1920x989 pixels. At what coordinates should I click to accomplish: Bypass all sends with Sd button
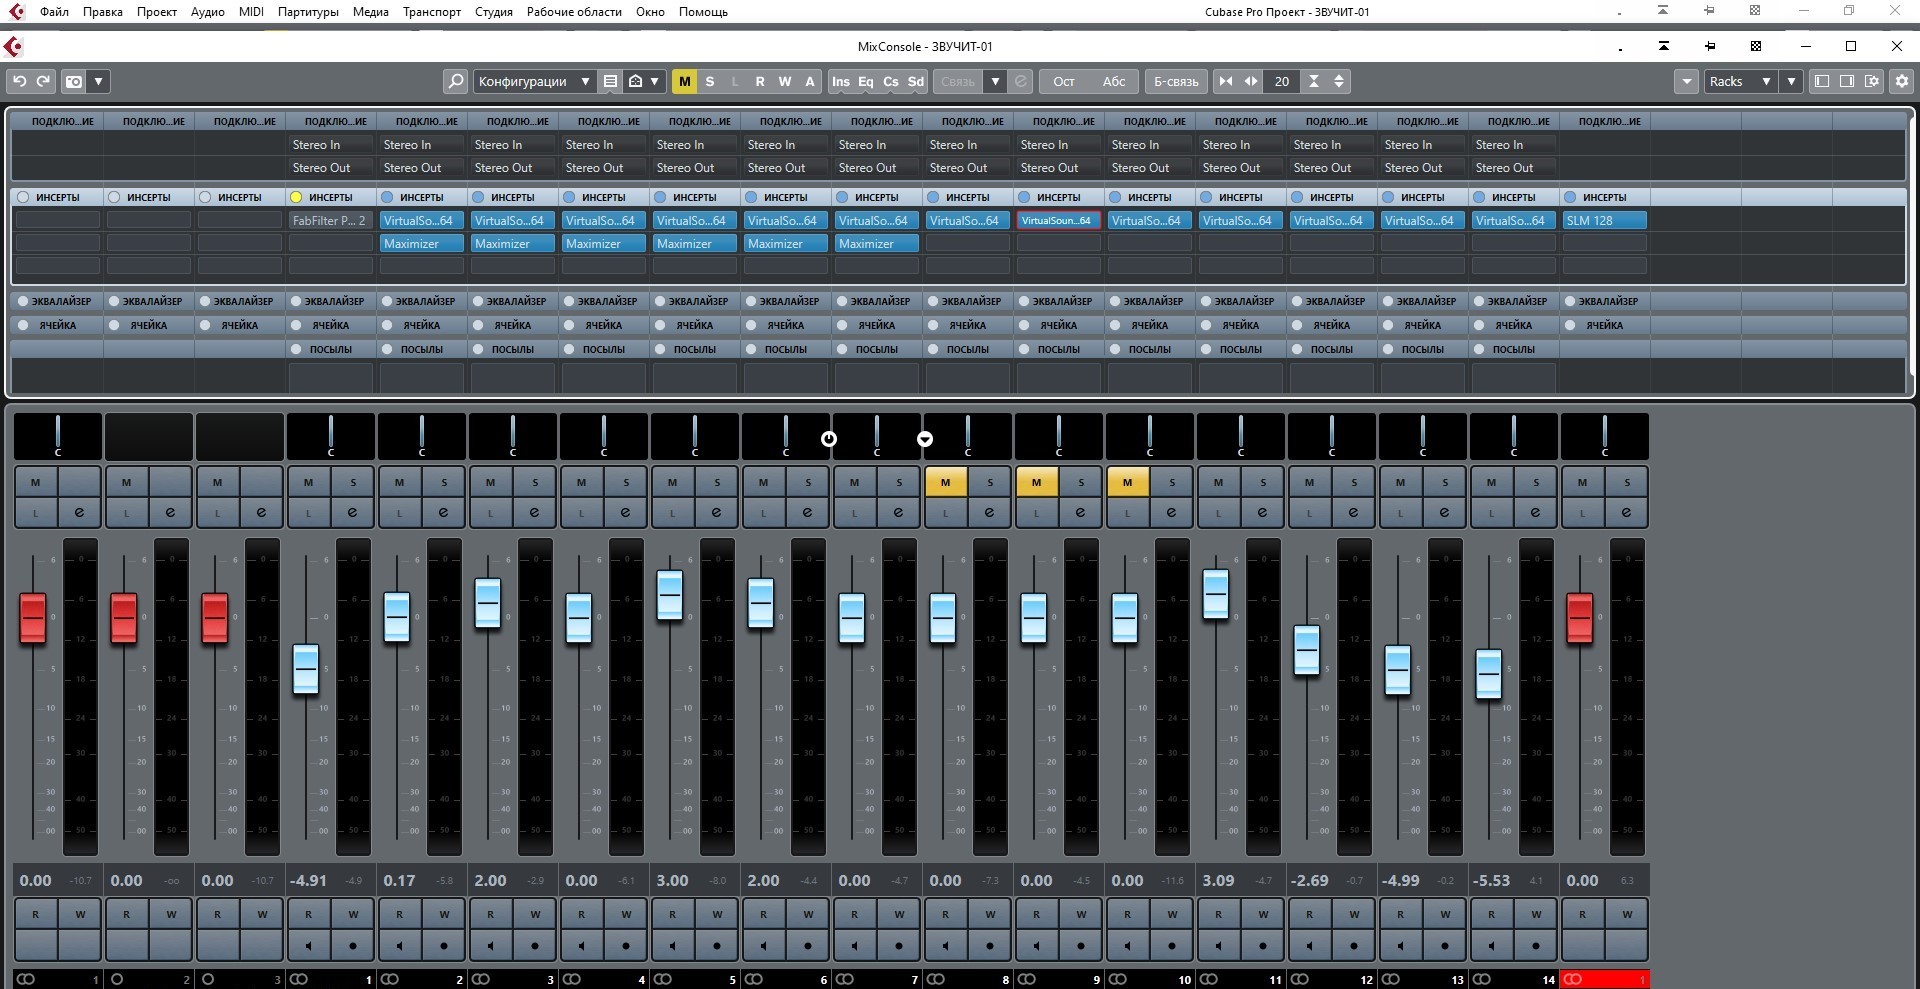916,81
